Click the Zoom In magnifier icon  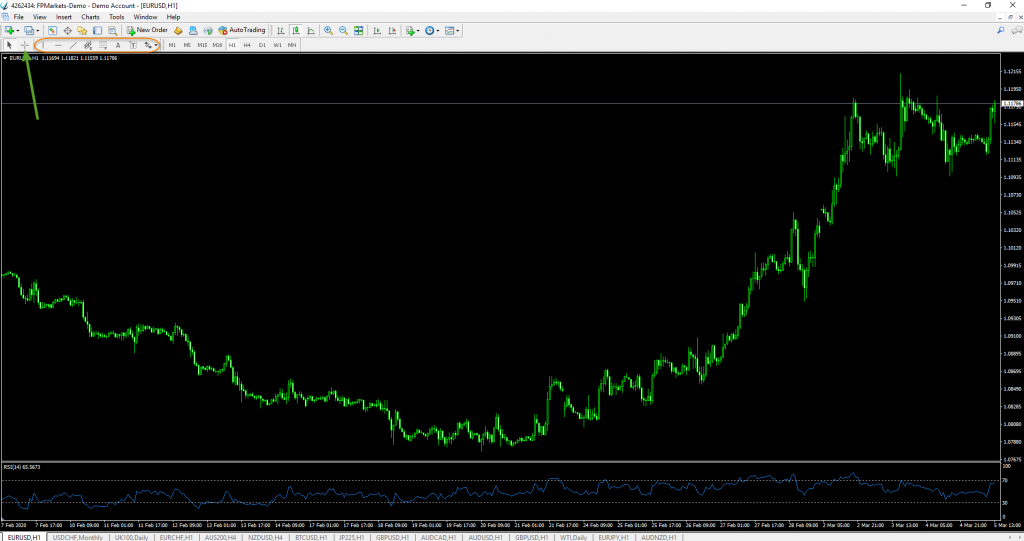(328, 31)
